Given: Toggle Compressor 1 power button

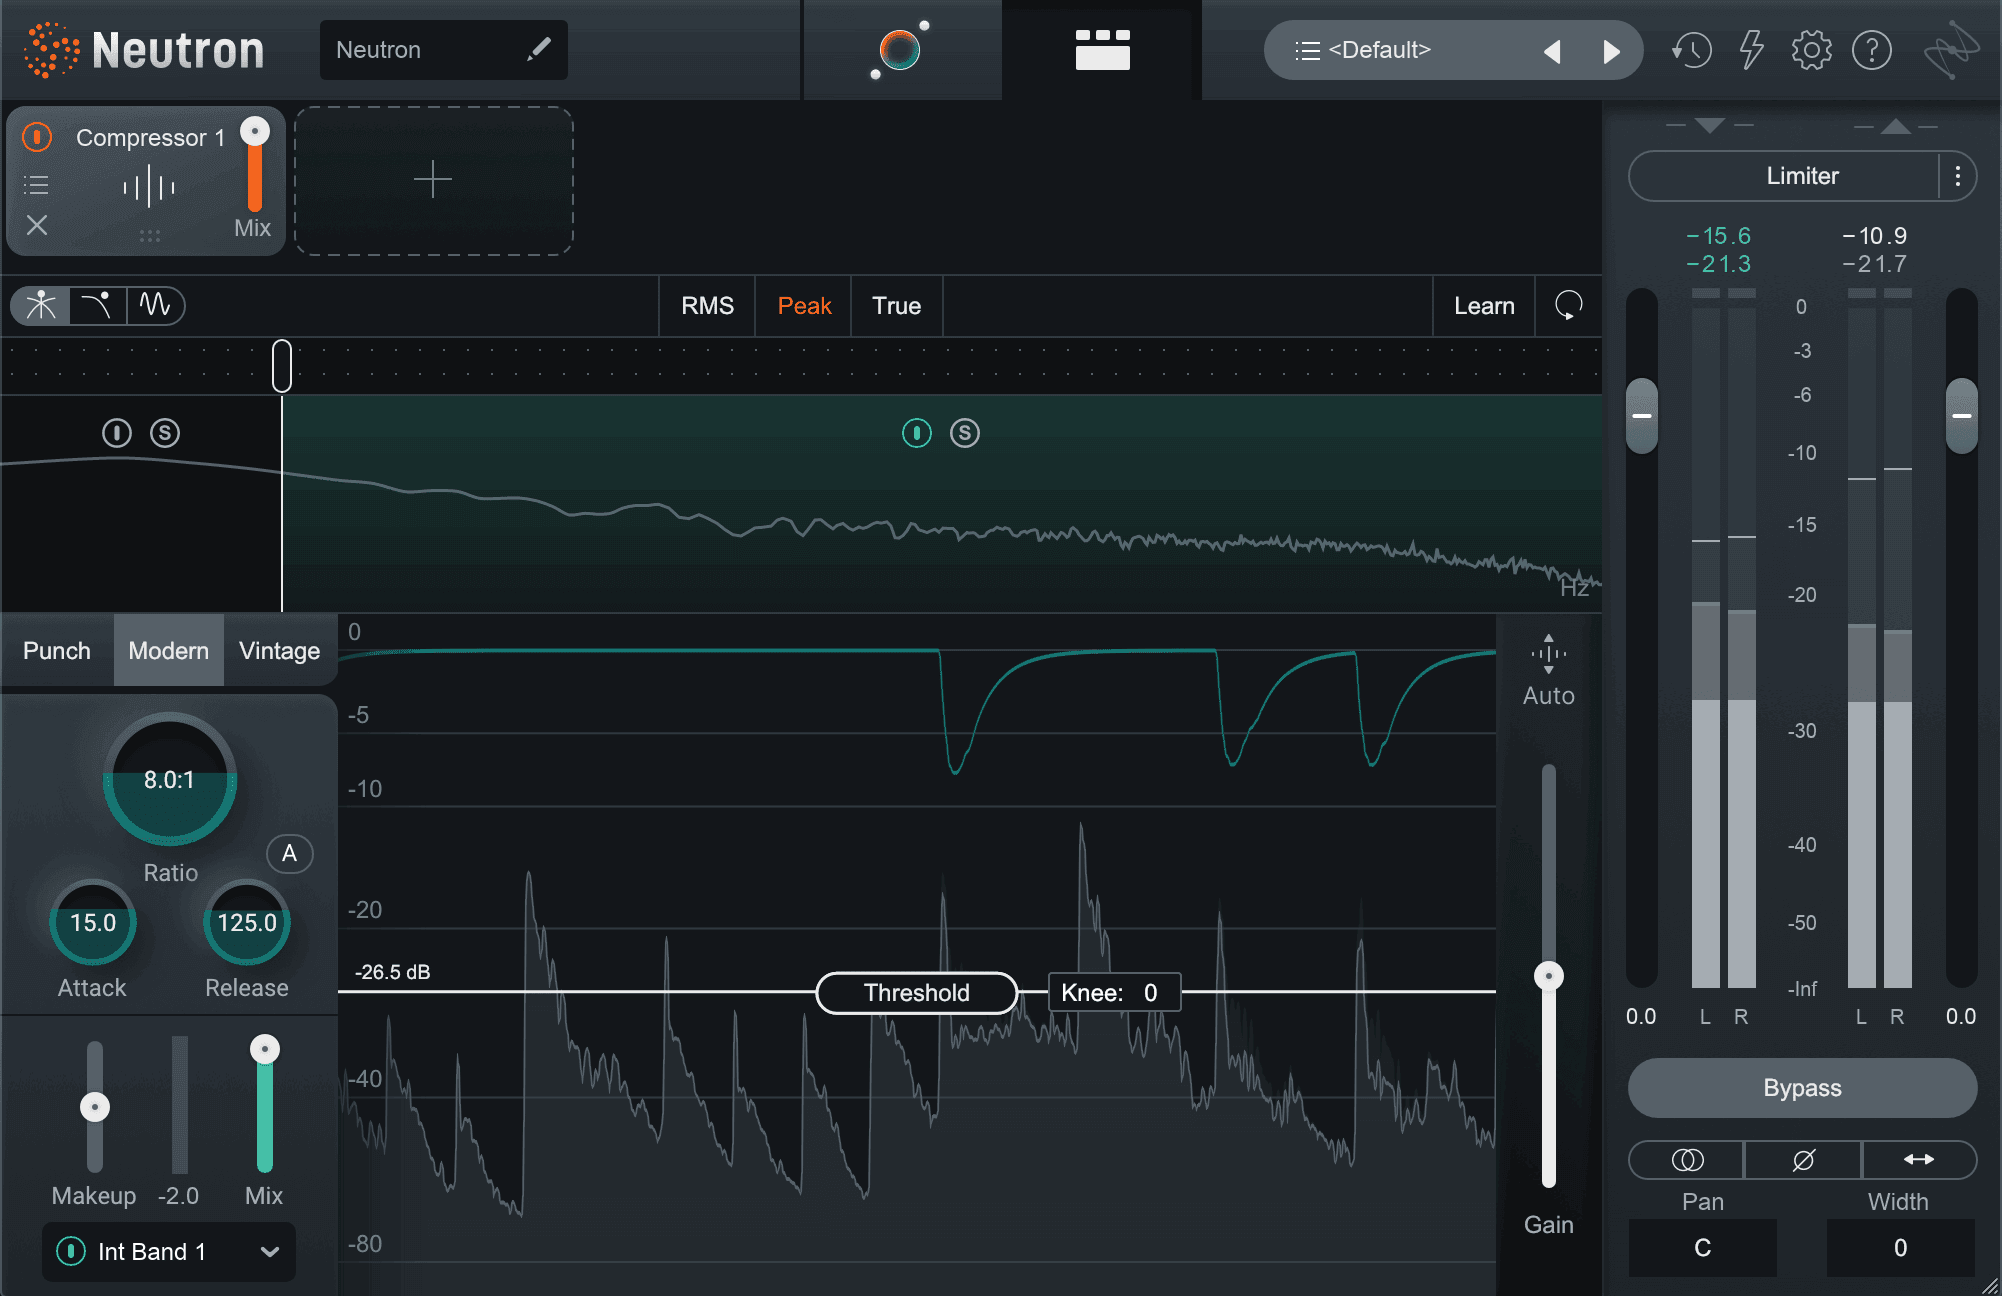Looking at the screenshot, I should 37,137.
